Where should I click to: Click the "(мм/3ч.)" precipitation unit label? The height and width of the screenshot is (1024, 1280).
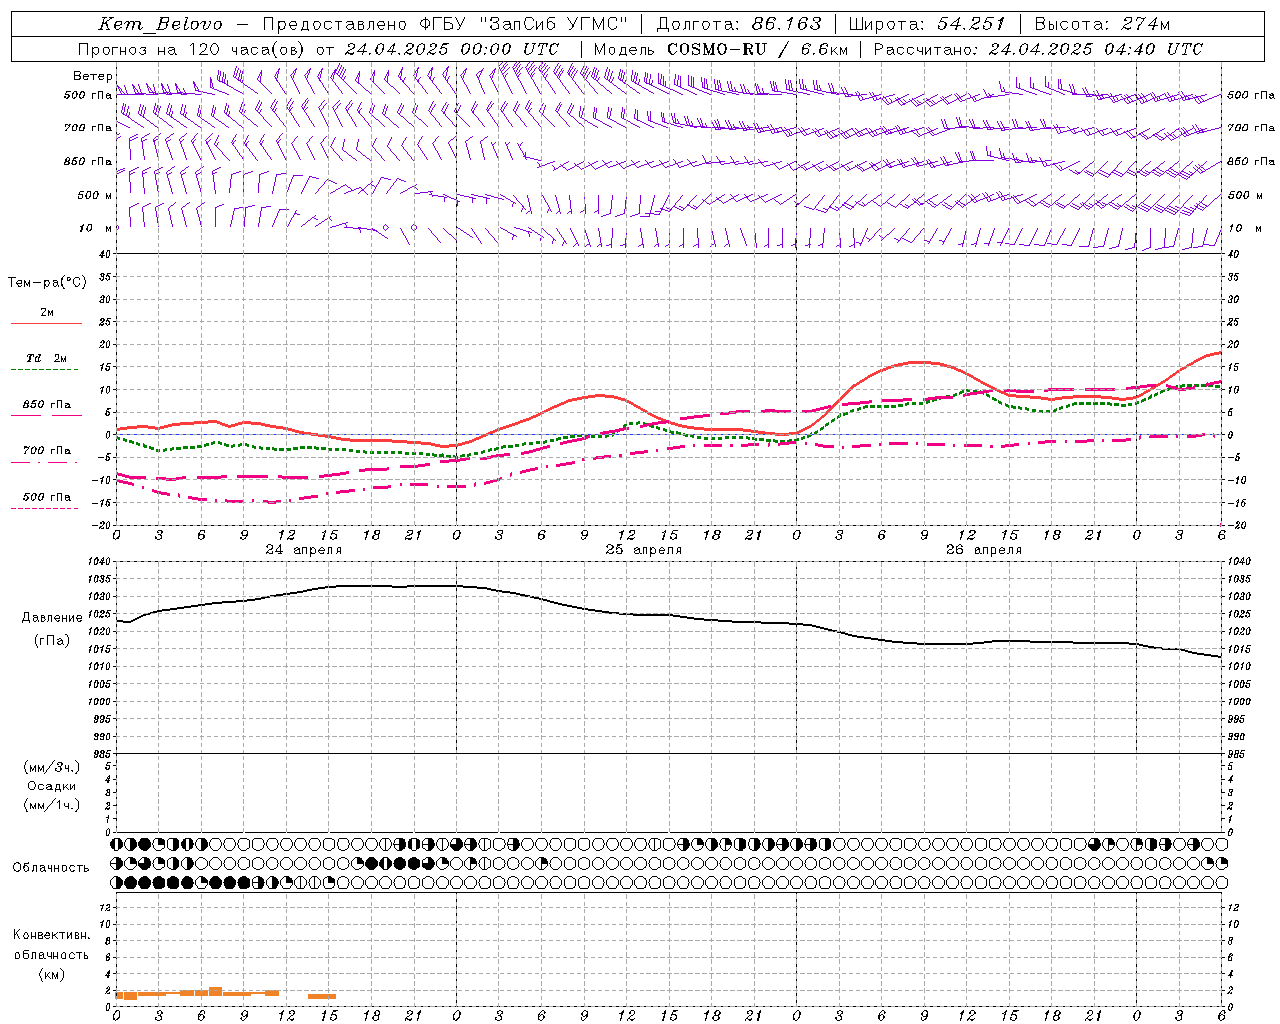pyautogui.click(x=52, y=767)
